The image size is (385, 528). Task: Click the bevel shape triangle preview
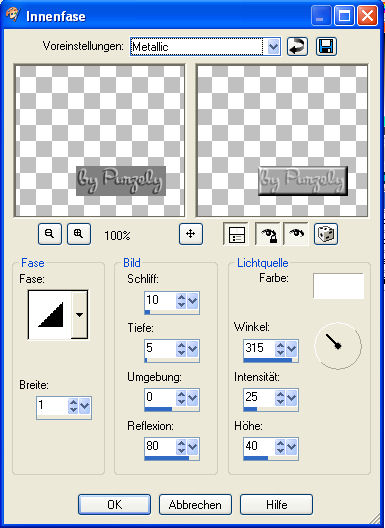(50, 315)
